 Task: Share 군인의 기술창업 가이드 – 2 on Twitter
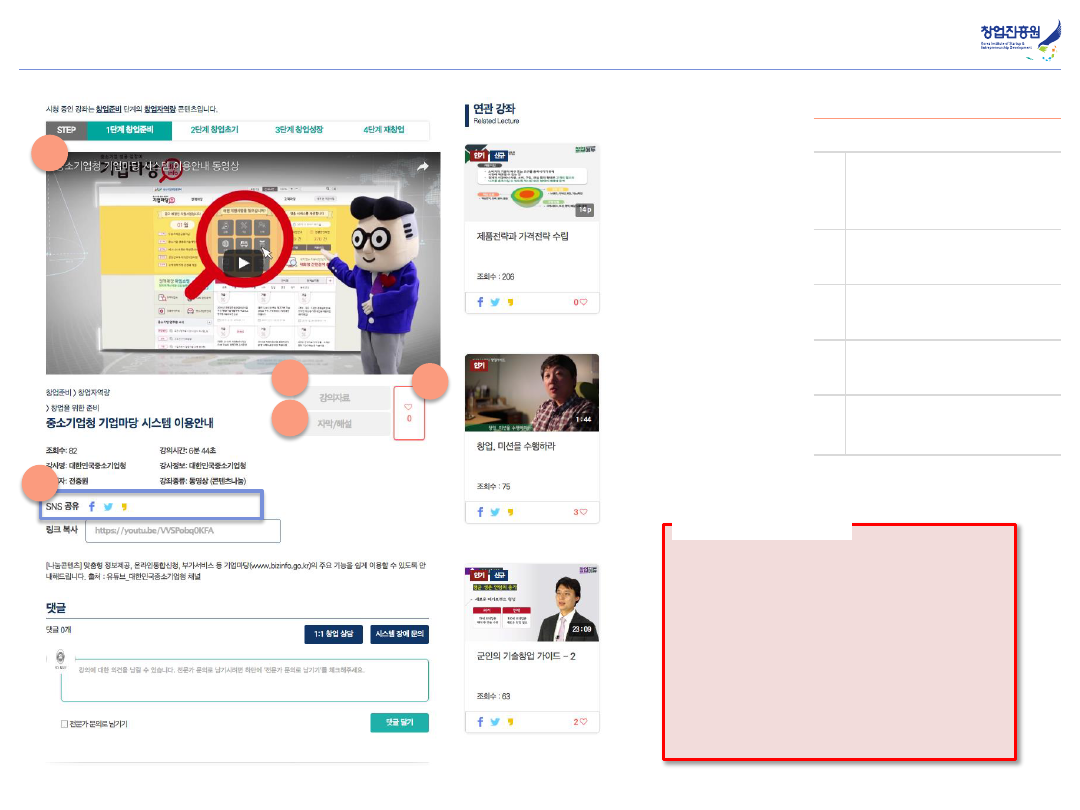tap(495, 723)
